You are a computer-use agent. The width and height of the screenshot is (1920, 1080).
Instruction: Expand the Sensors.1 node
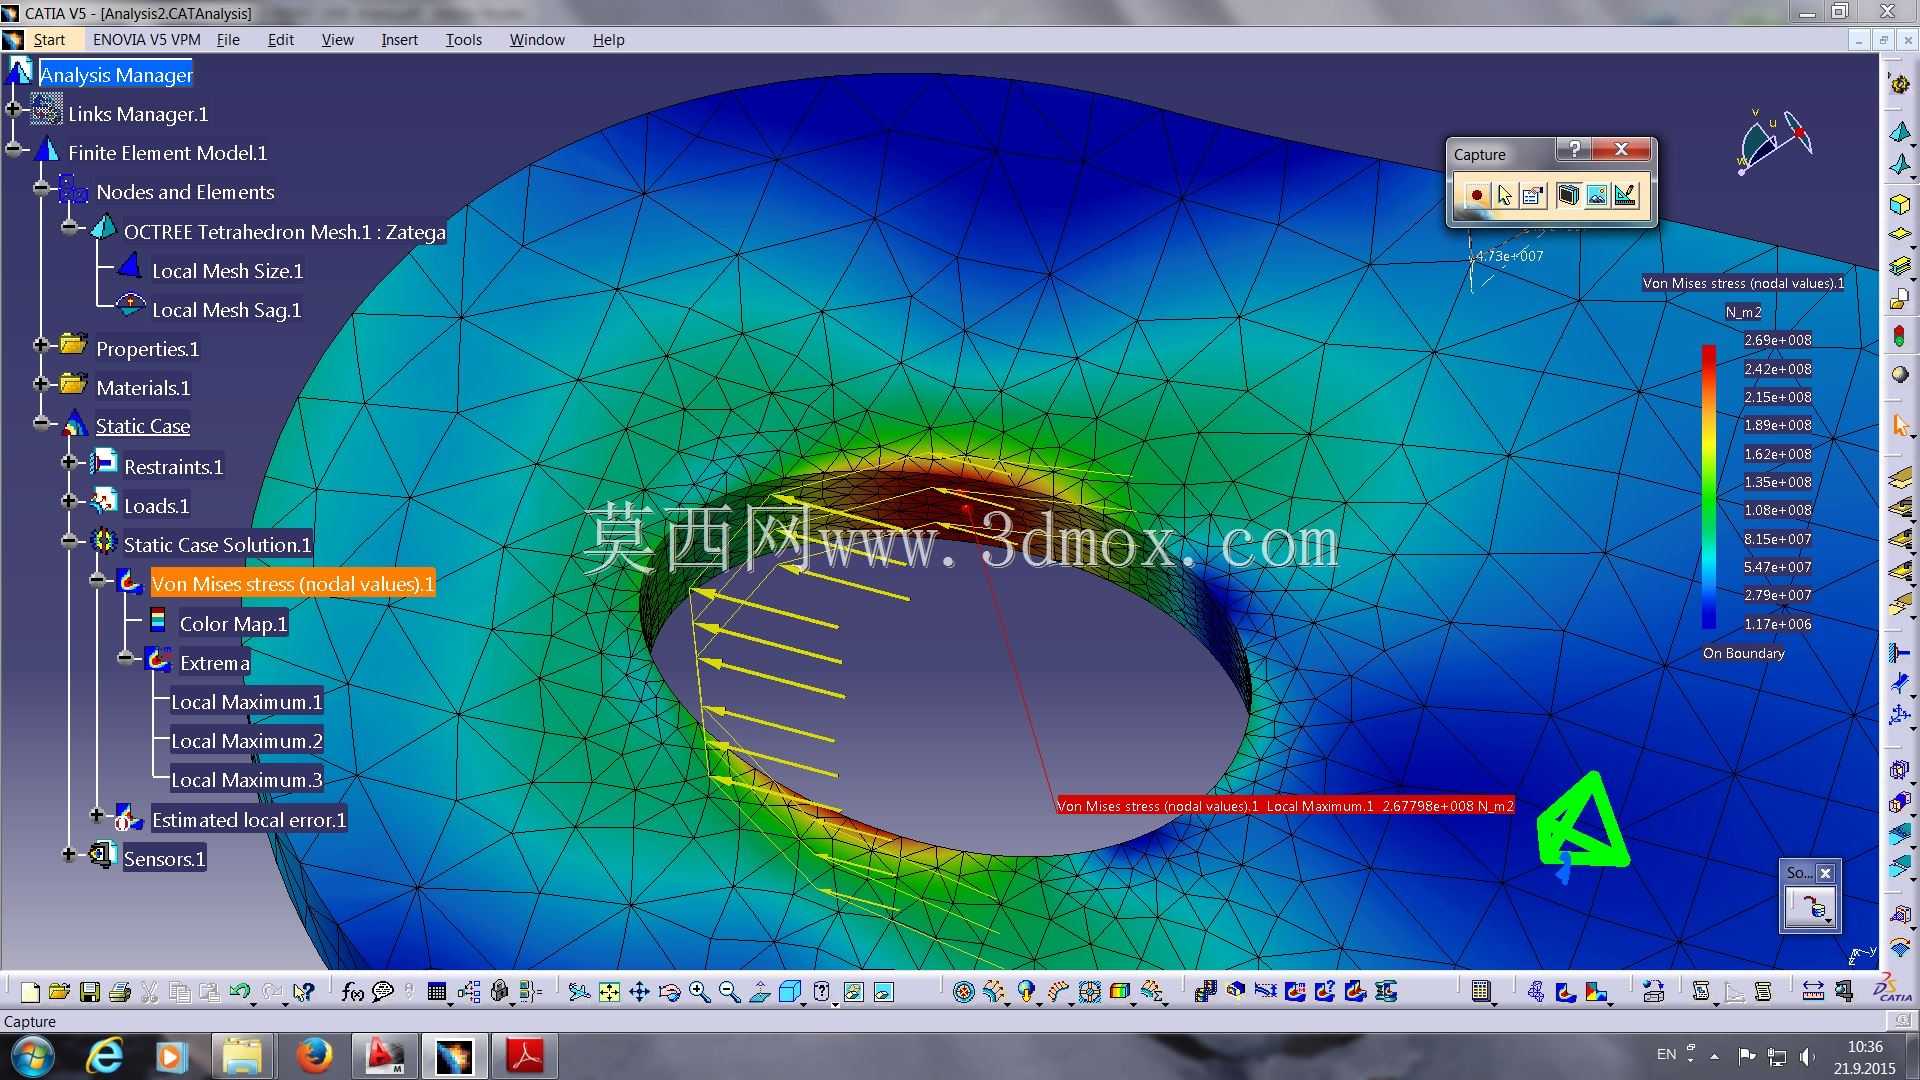69,854
